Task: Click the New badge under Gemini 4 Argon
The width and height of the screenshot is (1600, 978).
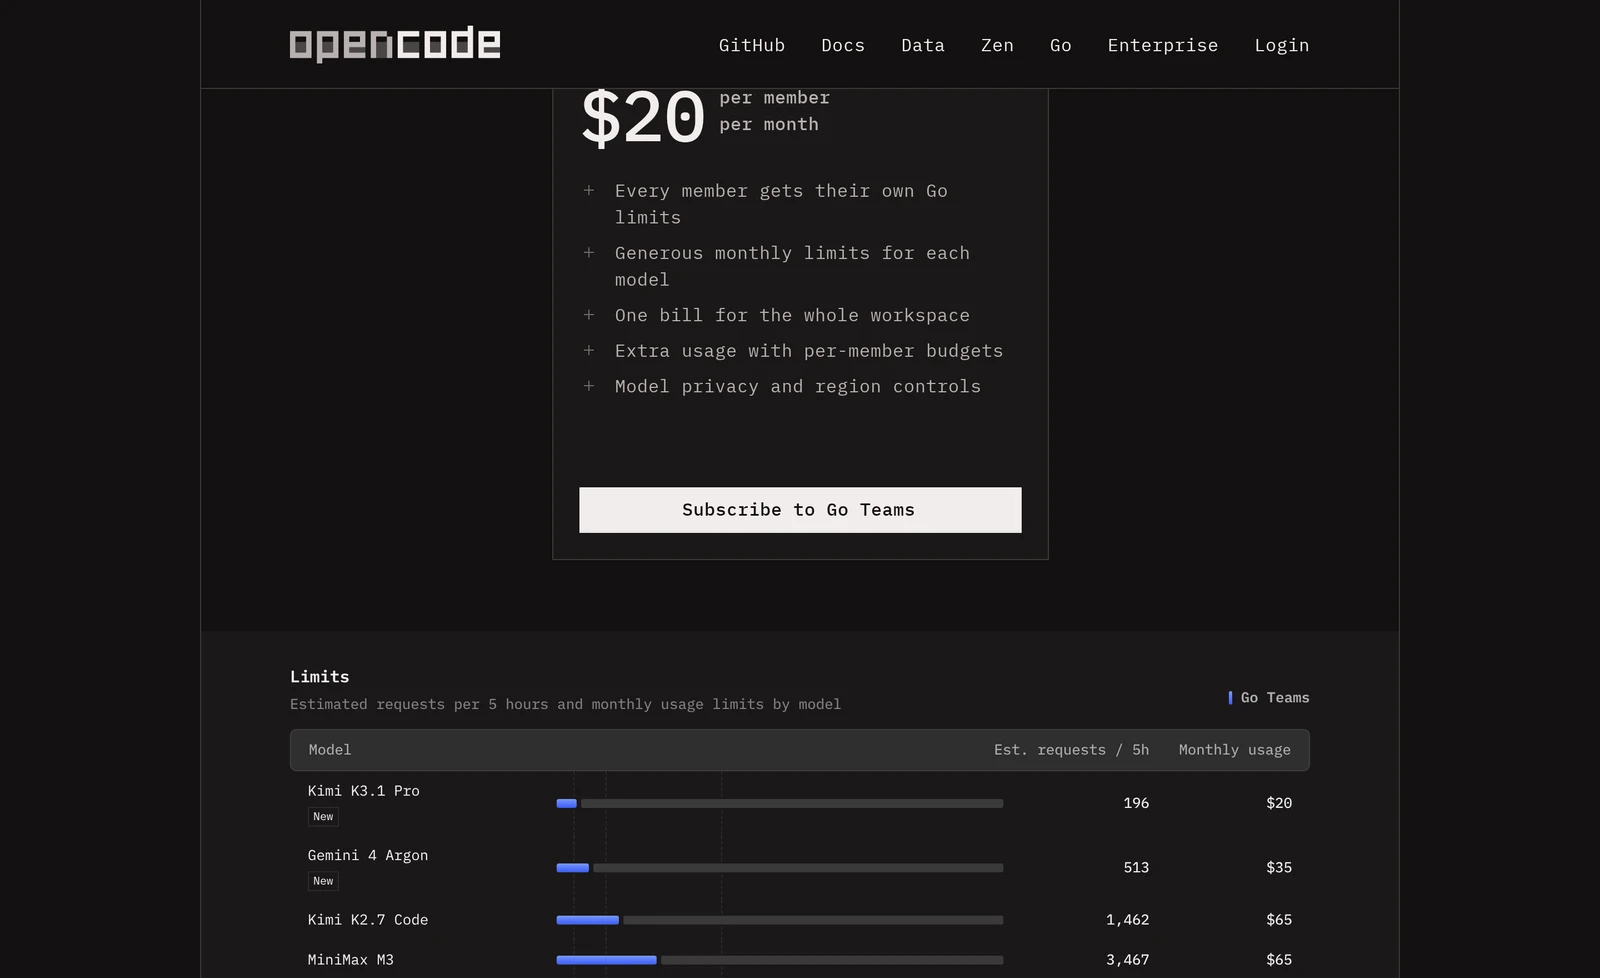Action: point(323,881)
